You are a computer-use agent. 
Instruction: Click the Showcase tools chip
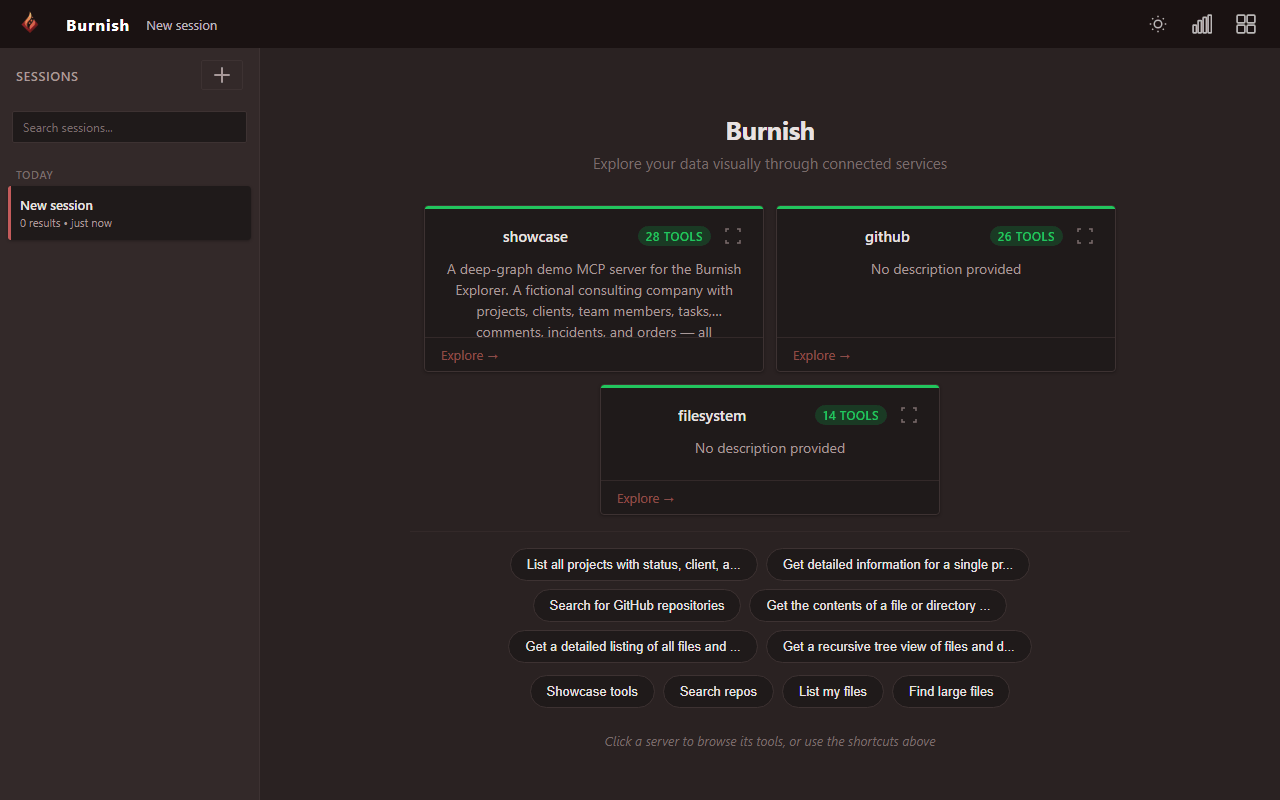(592, 691)
